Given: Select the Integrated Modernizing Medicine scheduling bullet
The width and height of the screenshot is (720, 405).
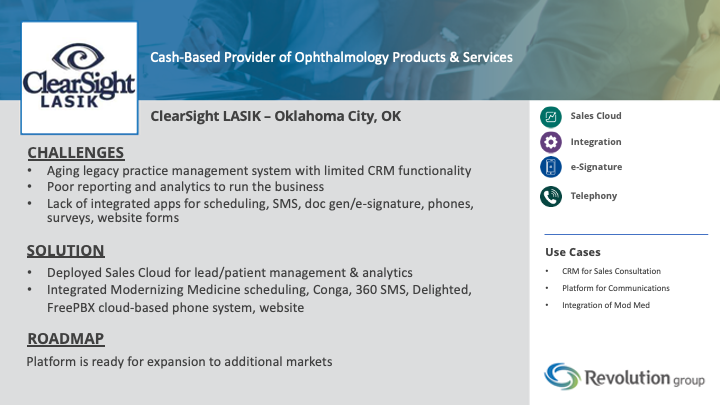Looking at the screenshot, I should click(x=259, y=298).
